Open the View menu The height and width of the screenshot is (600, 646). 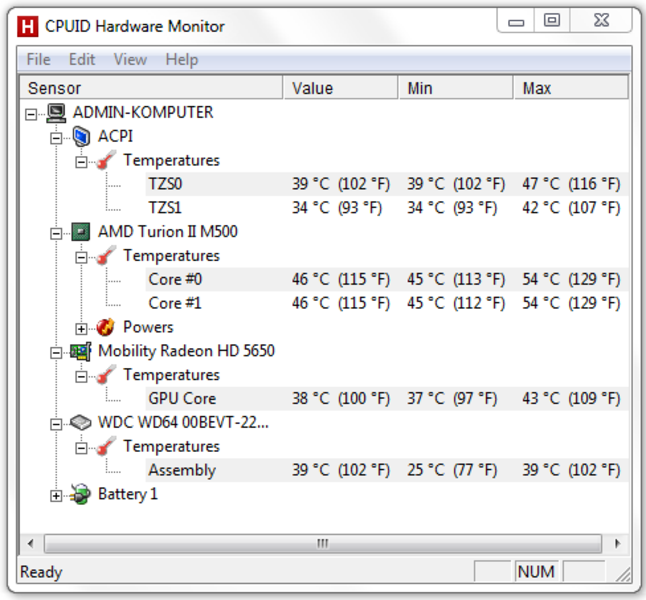130,60
